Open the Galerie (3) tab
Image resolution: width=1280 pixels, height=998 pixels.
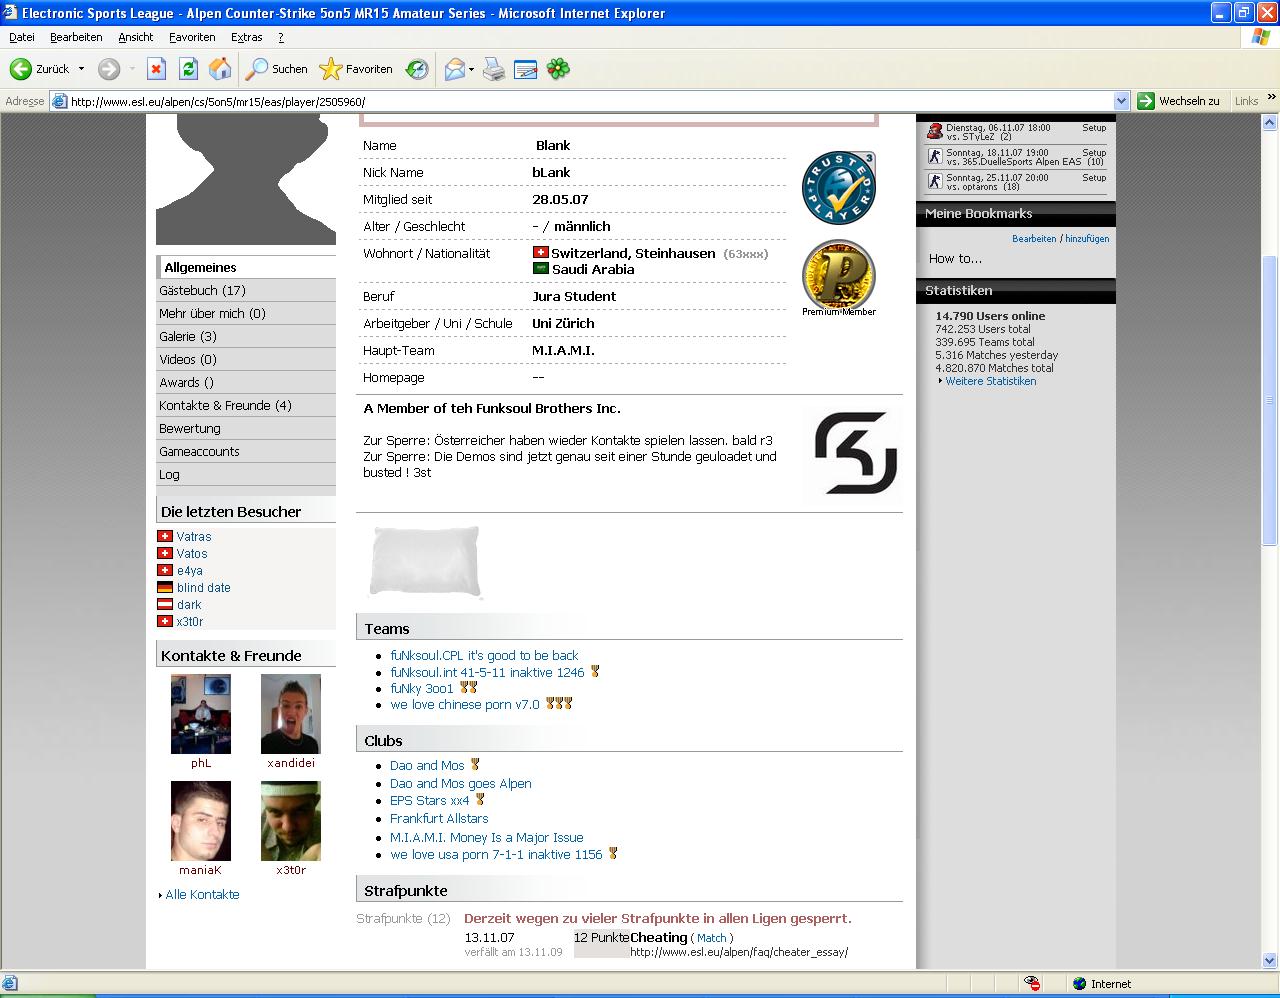point(246,336)
